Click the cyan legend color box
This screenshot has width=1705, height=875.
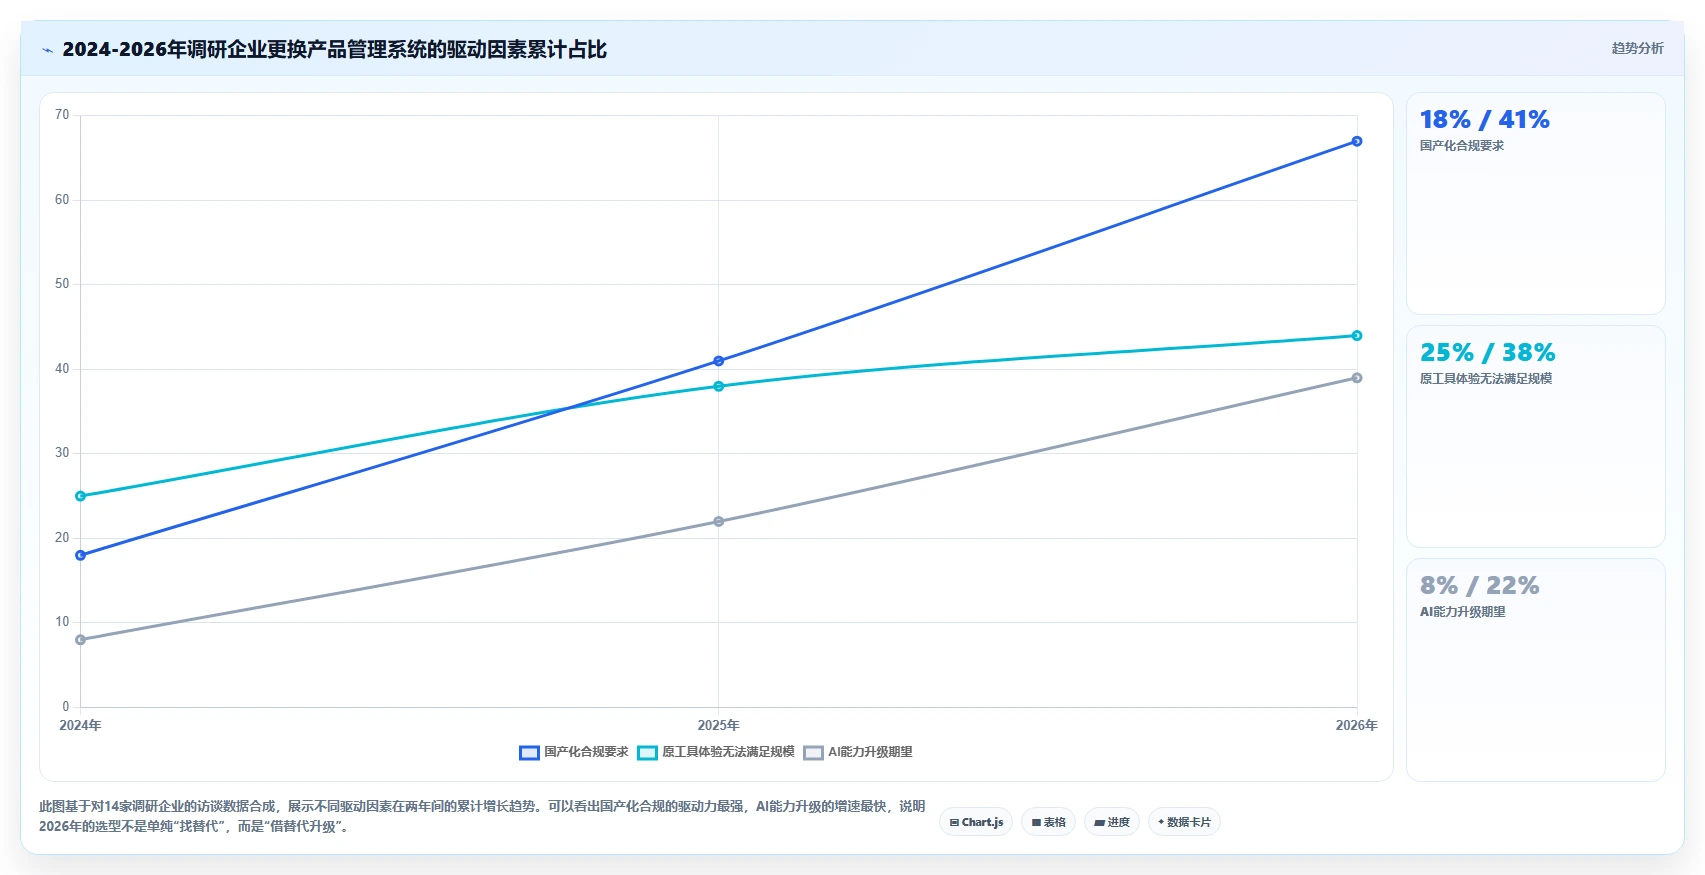[x=647, y=753]
